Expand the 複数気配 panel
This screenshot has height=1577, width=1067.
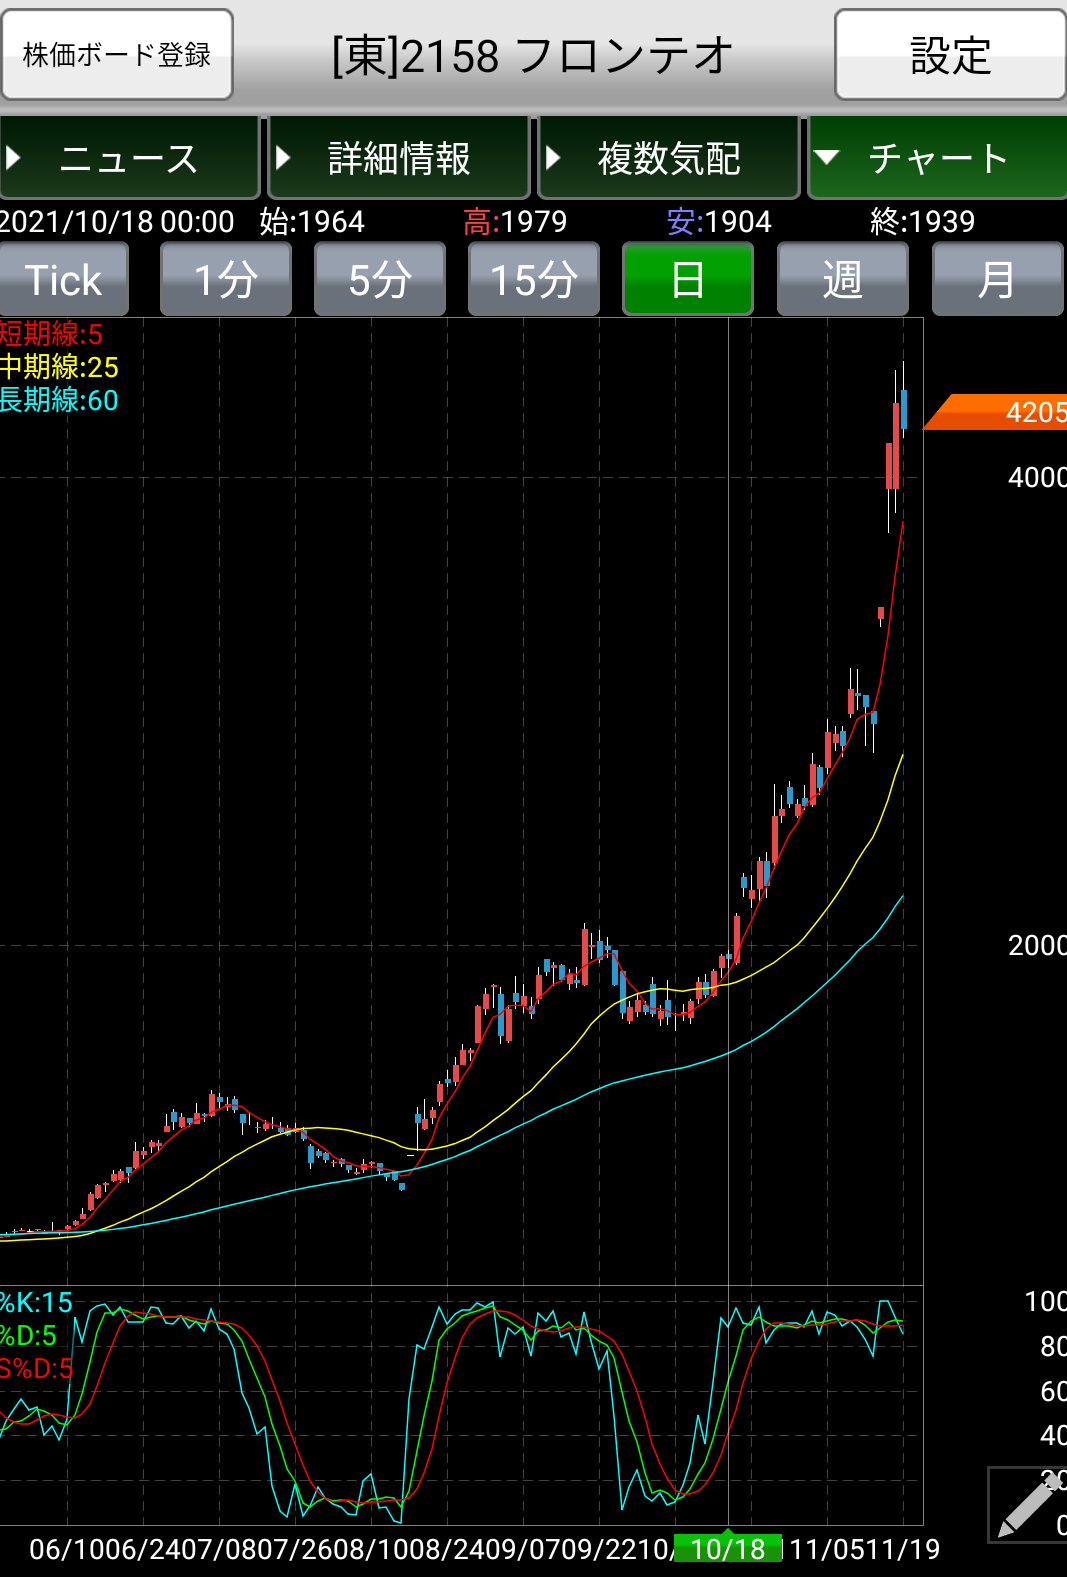pos(668,158)
